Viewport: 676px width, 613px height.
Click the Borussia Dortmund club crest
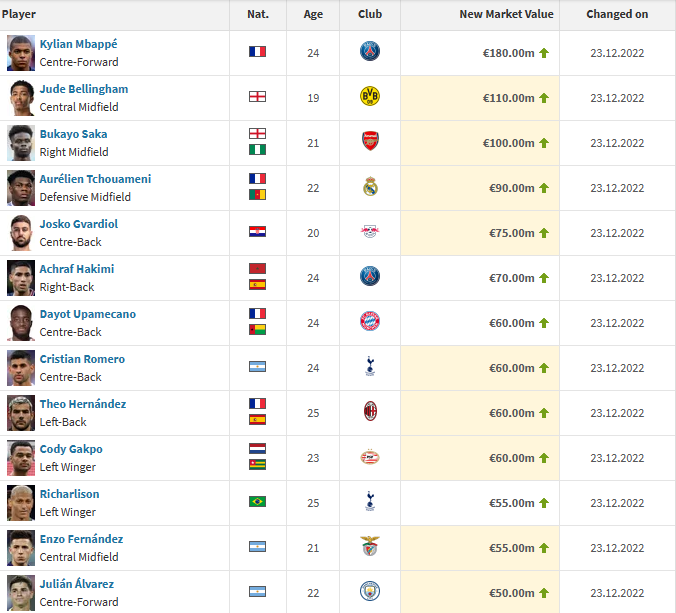370,98
